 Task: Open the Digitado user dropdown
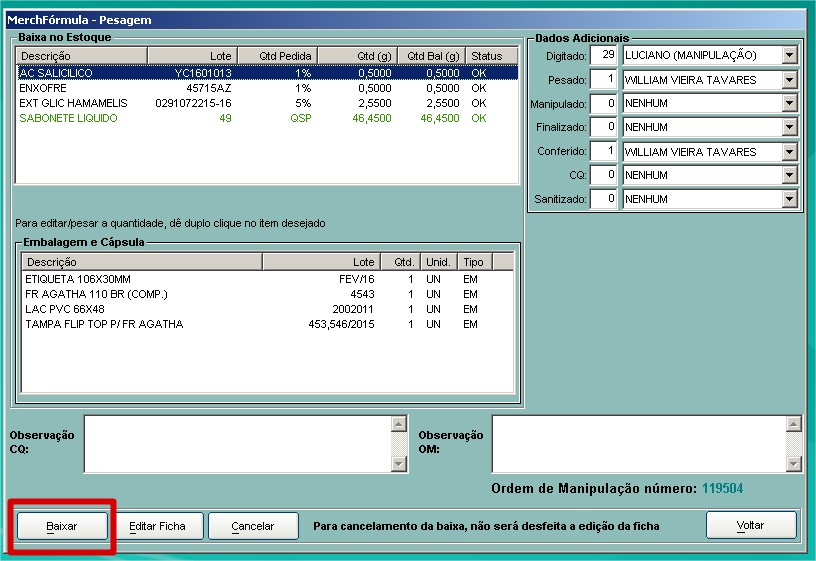coord(790,55)
